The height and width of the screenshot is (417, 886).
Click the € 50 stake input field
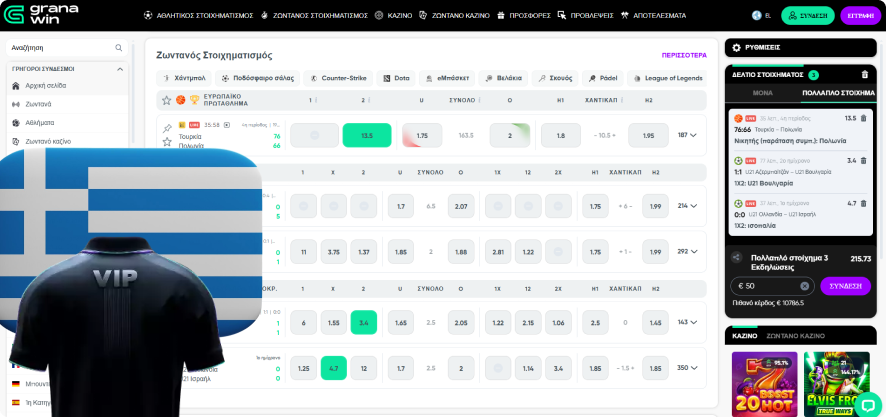tap(765, 286)
